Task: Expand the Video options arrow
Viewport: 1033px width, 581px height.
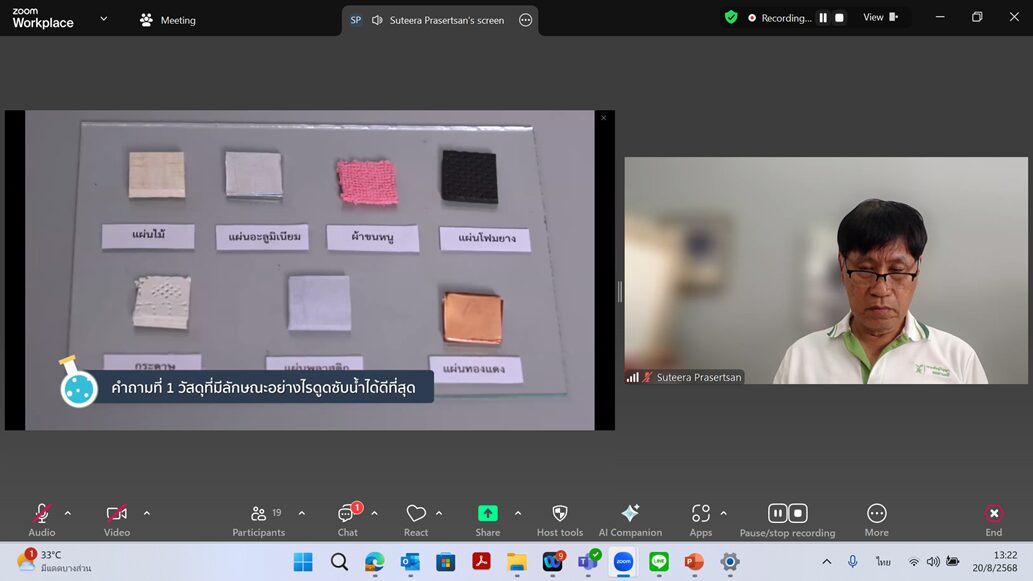Action: pos(147,513)
